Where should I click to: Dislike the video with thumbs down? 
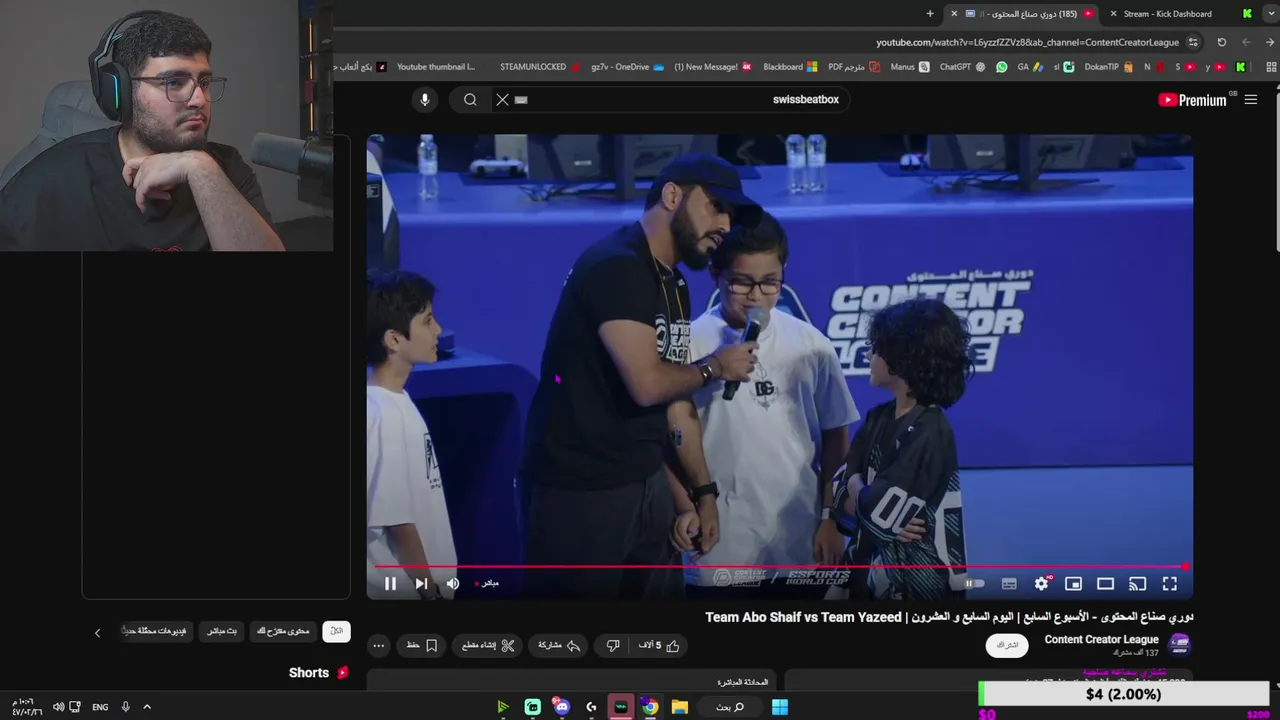tap(613, 646)
